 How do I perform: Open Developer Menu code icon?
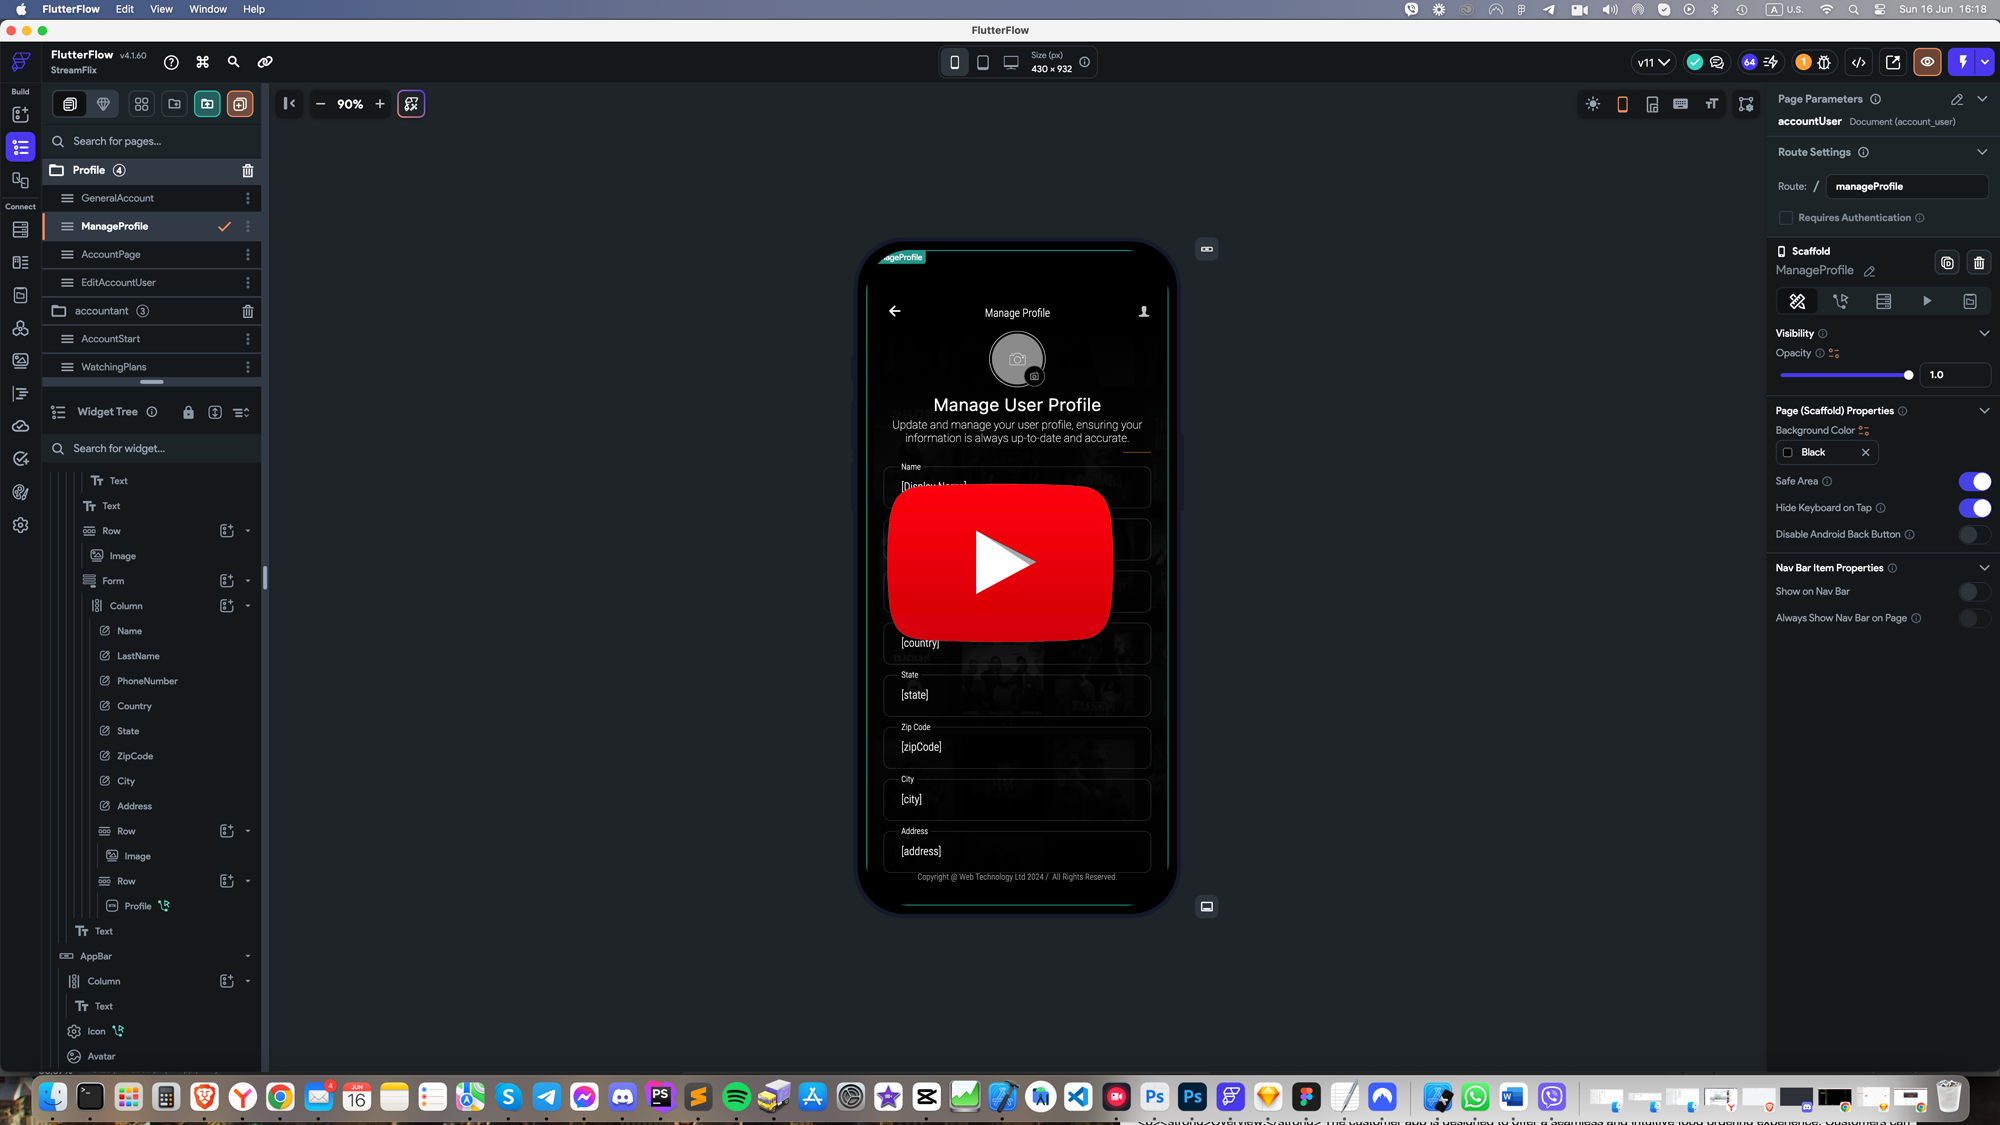tap(1859, 62)
